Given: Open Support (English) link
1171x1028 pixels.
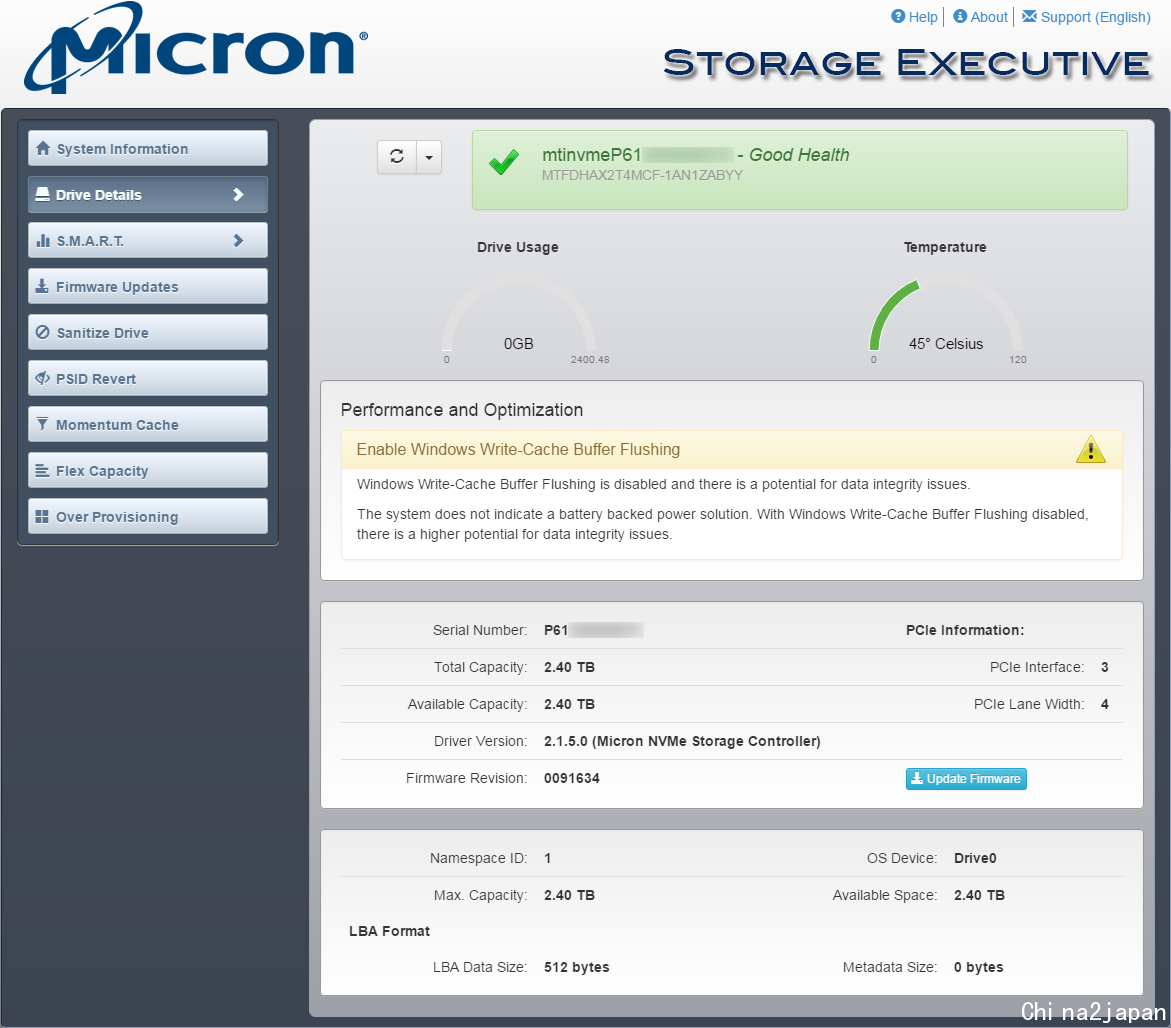Looking at the screenshot, I should (x=1096, y=17).
